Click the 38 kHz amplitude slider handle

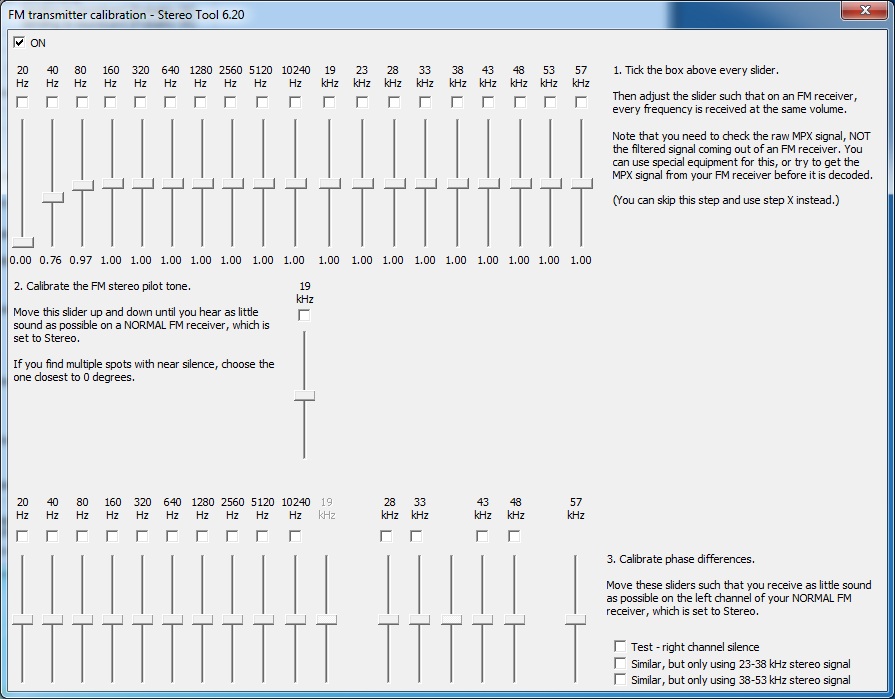point(457,183)
